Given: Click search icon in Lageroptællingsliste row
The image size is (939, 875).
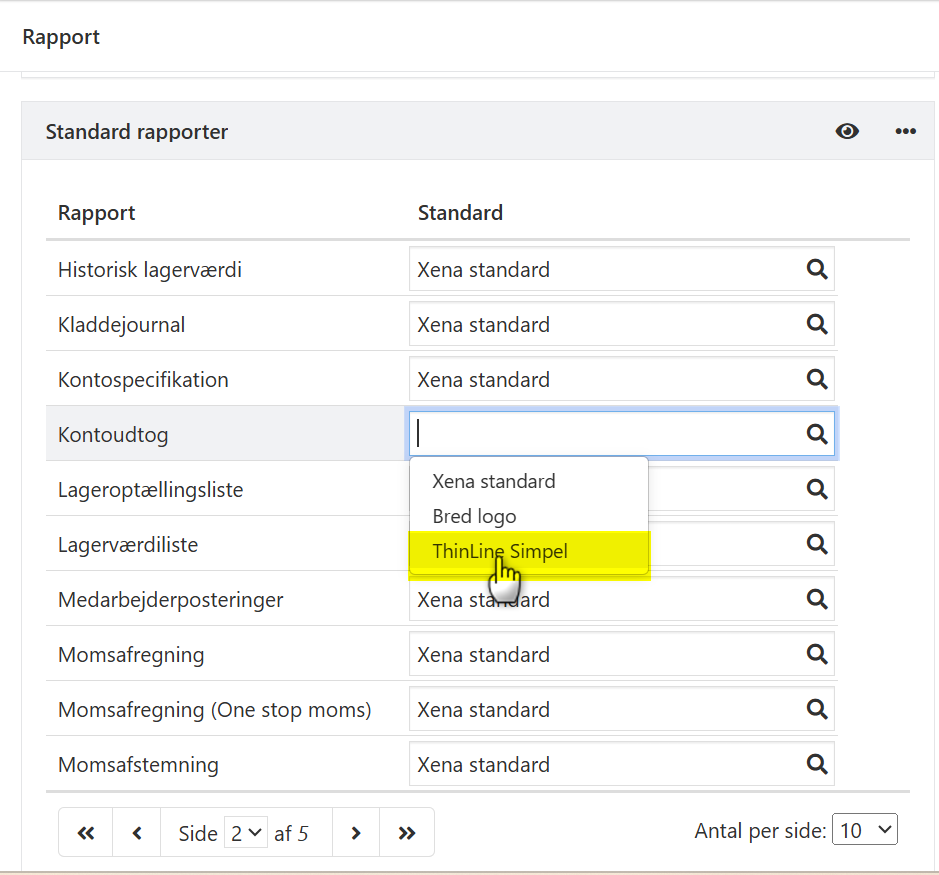Looking at the screenshot, I should coord(817,489).
